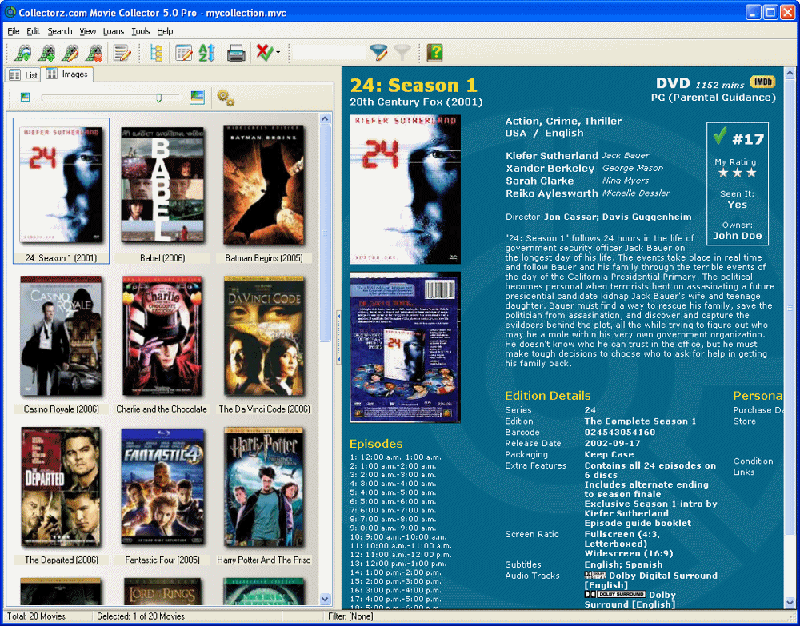Click the Collectorz app icon in title bar
The height and width of the screenshot is (626, 800).
pos(10,11)
